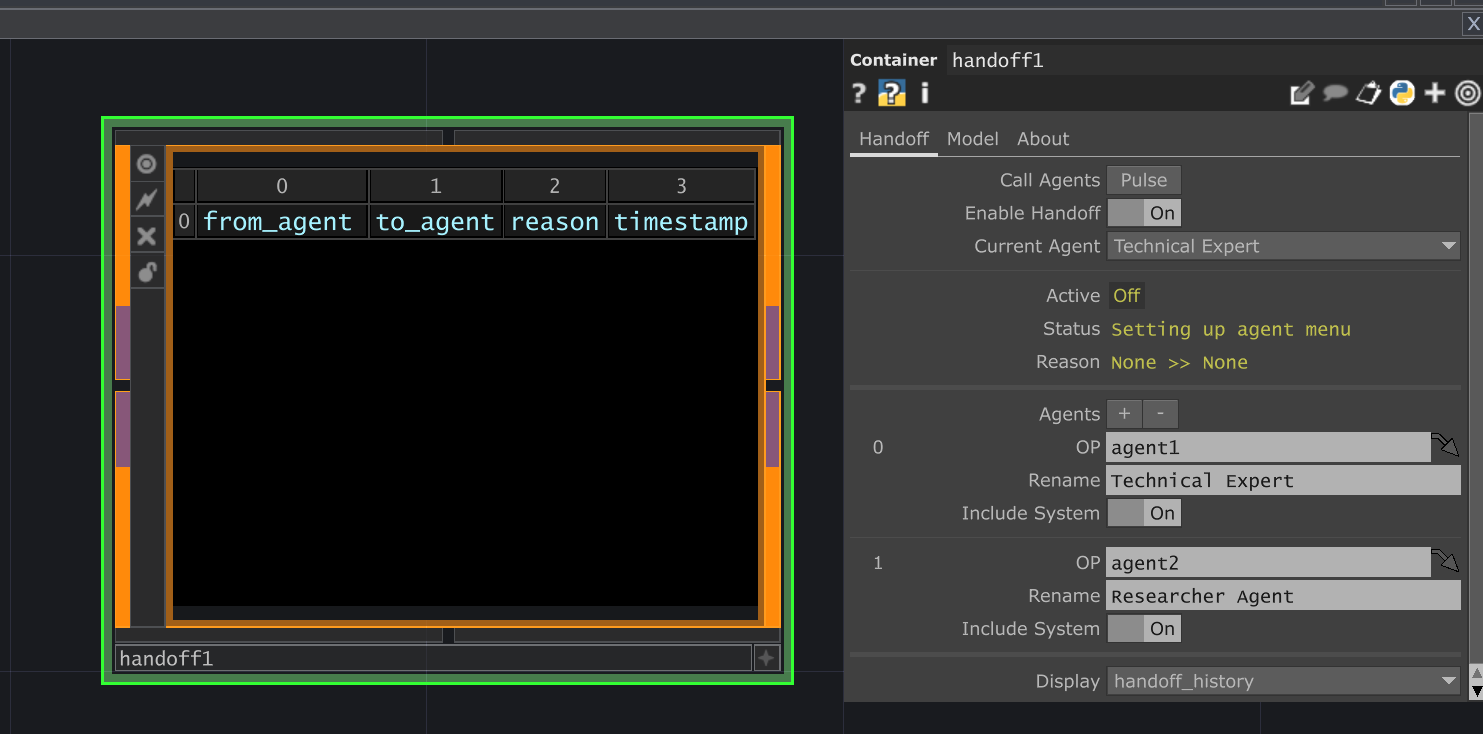Click the lightning cook flag on handoff1 node

(146, 199)
